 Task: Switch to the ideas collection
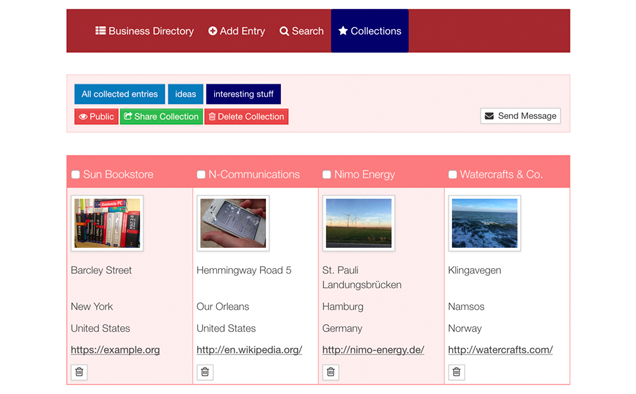pos(185,94)
